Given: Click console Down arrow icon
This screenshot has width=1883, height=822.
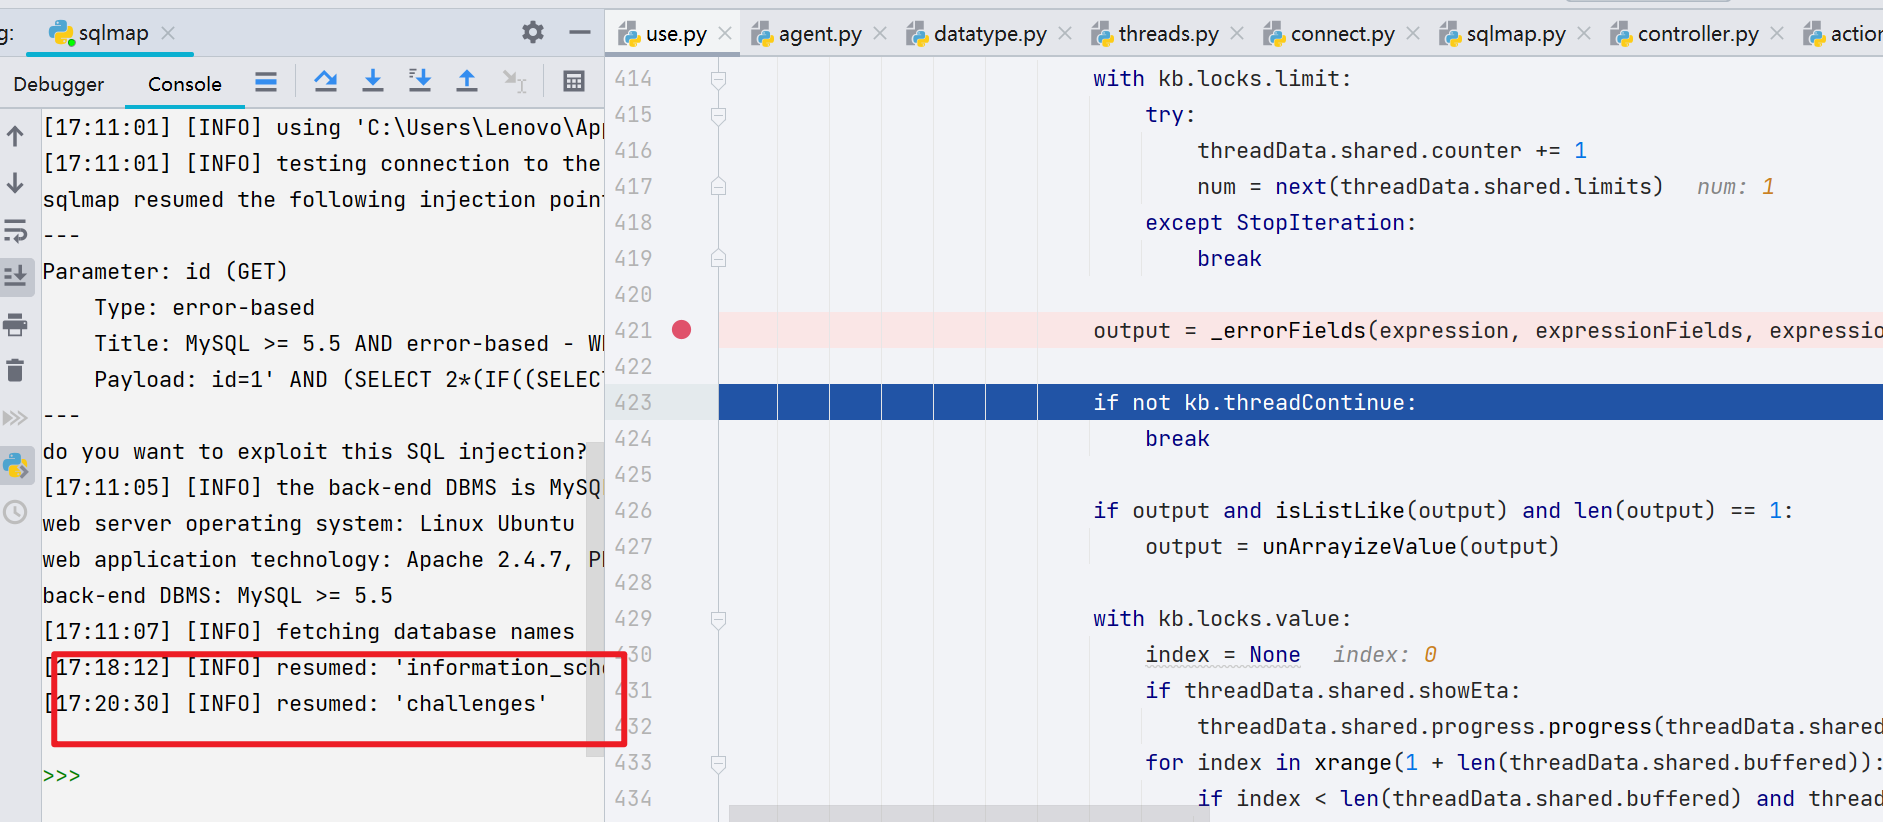Looking at the screenshot, I should [x=15, y=183].
